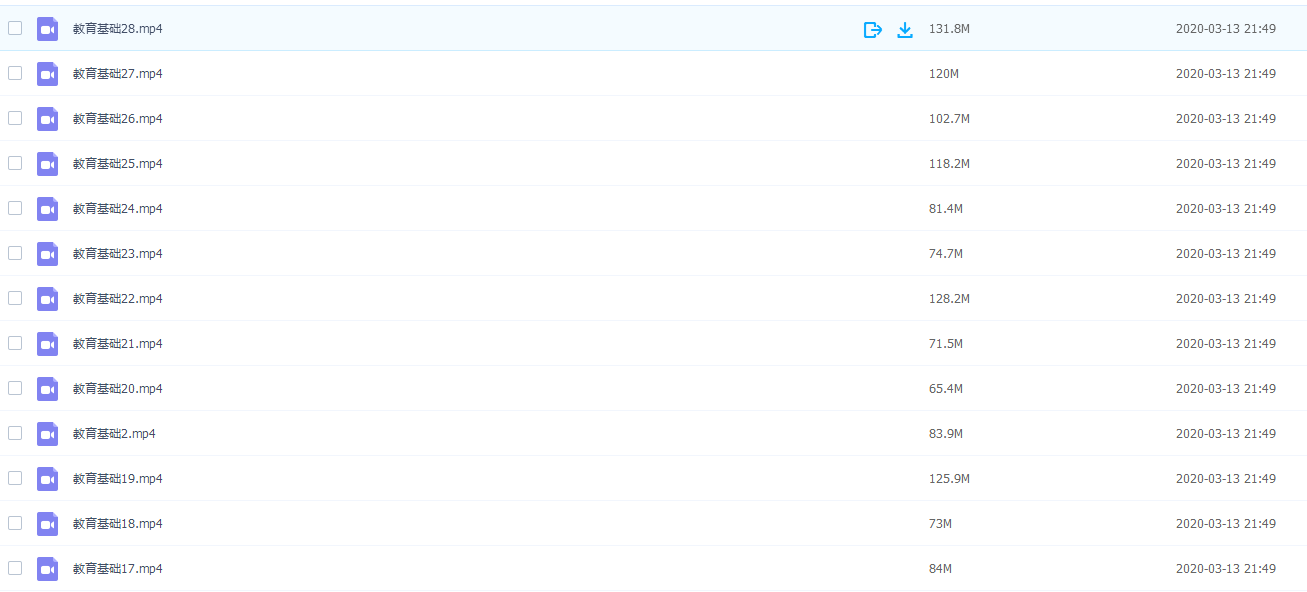Click the 131.8M file size value

(949, 29)
